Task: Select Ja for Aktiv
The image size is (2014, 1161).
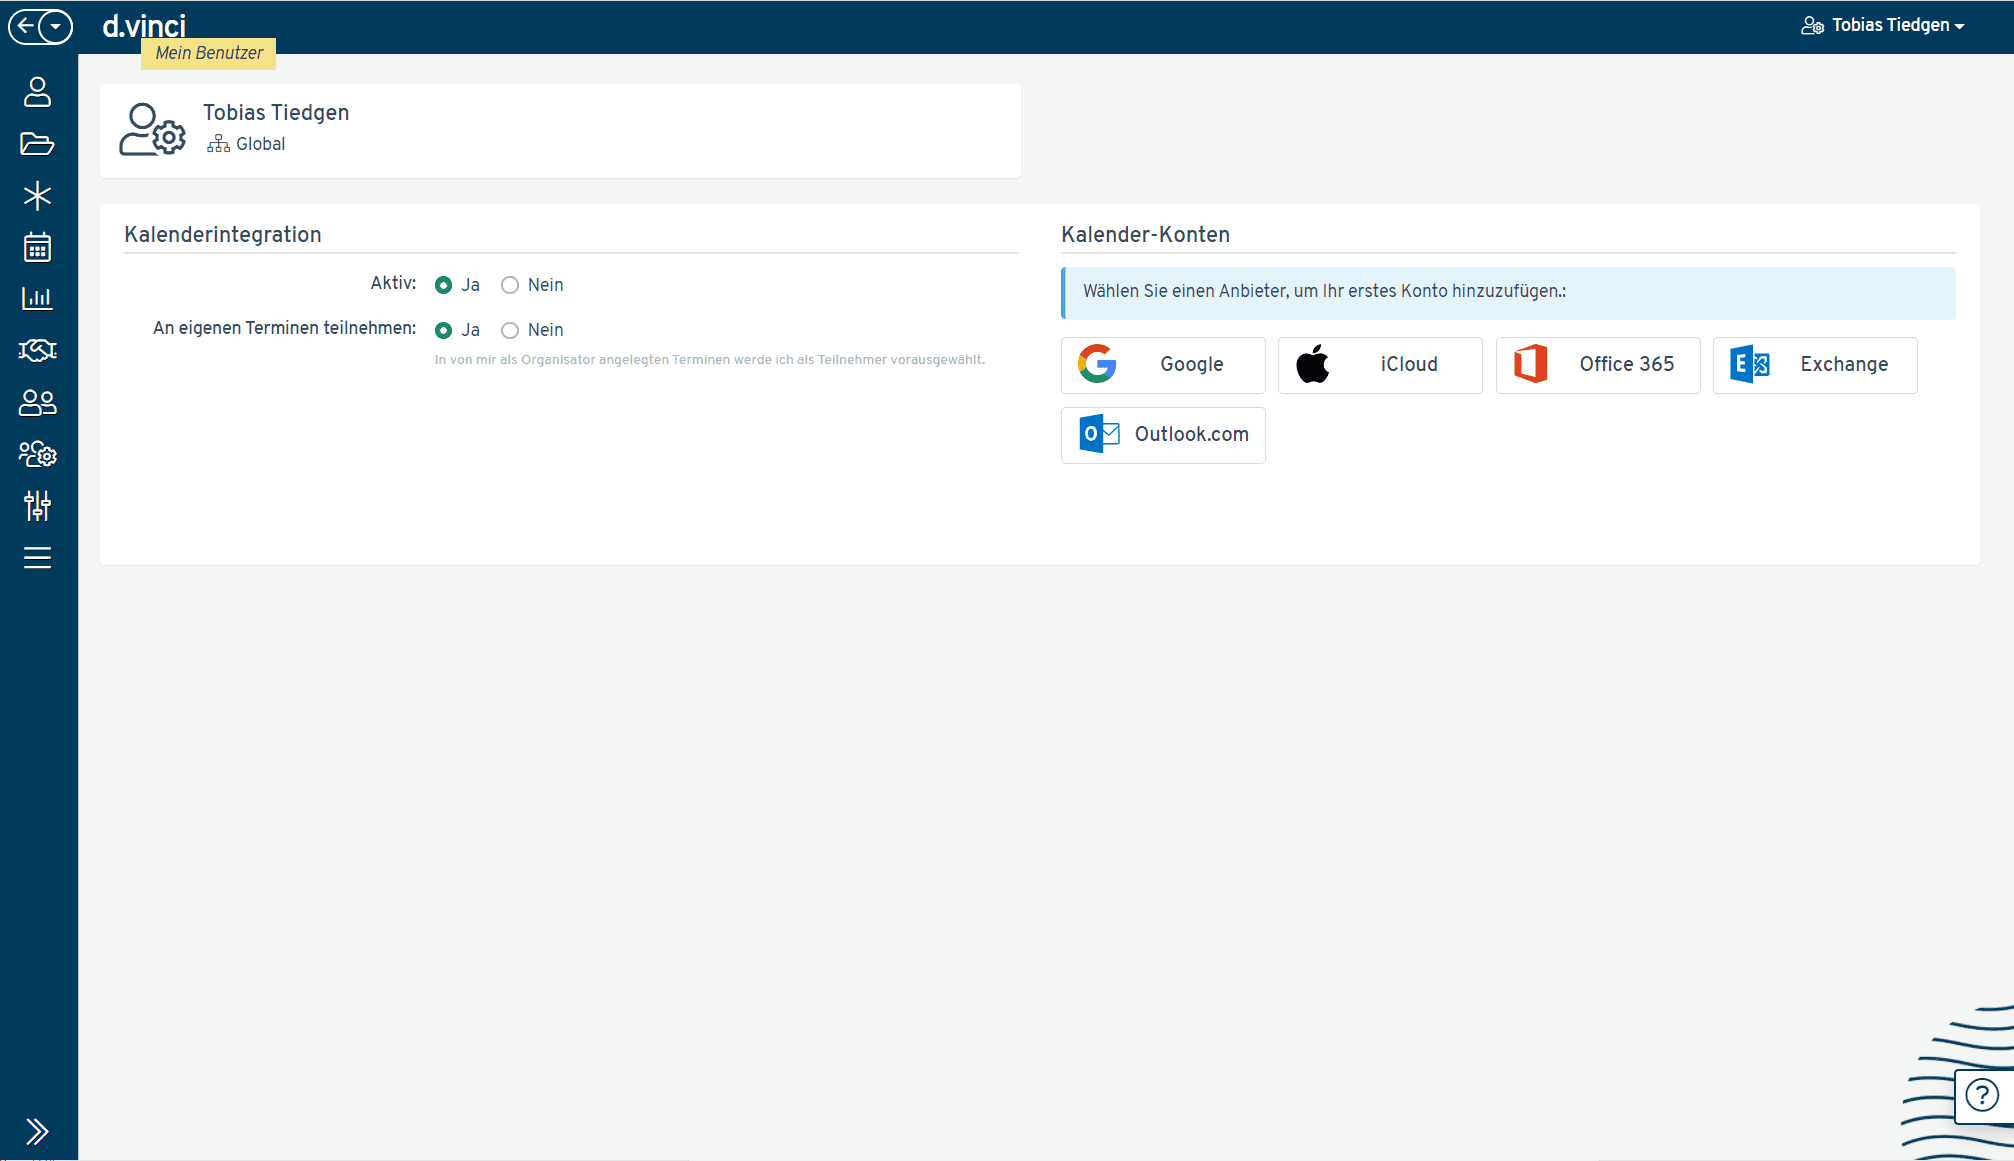Action: tap(443, 285)
